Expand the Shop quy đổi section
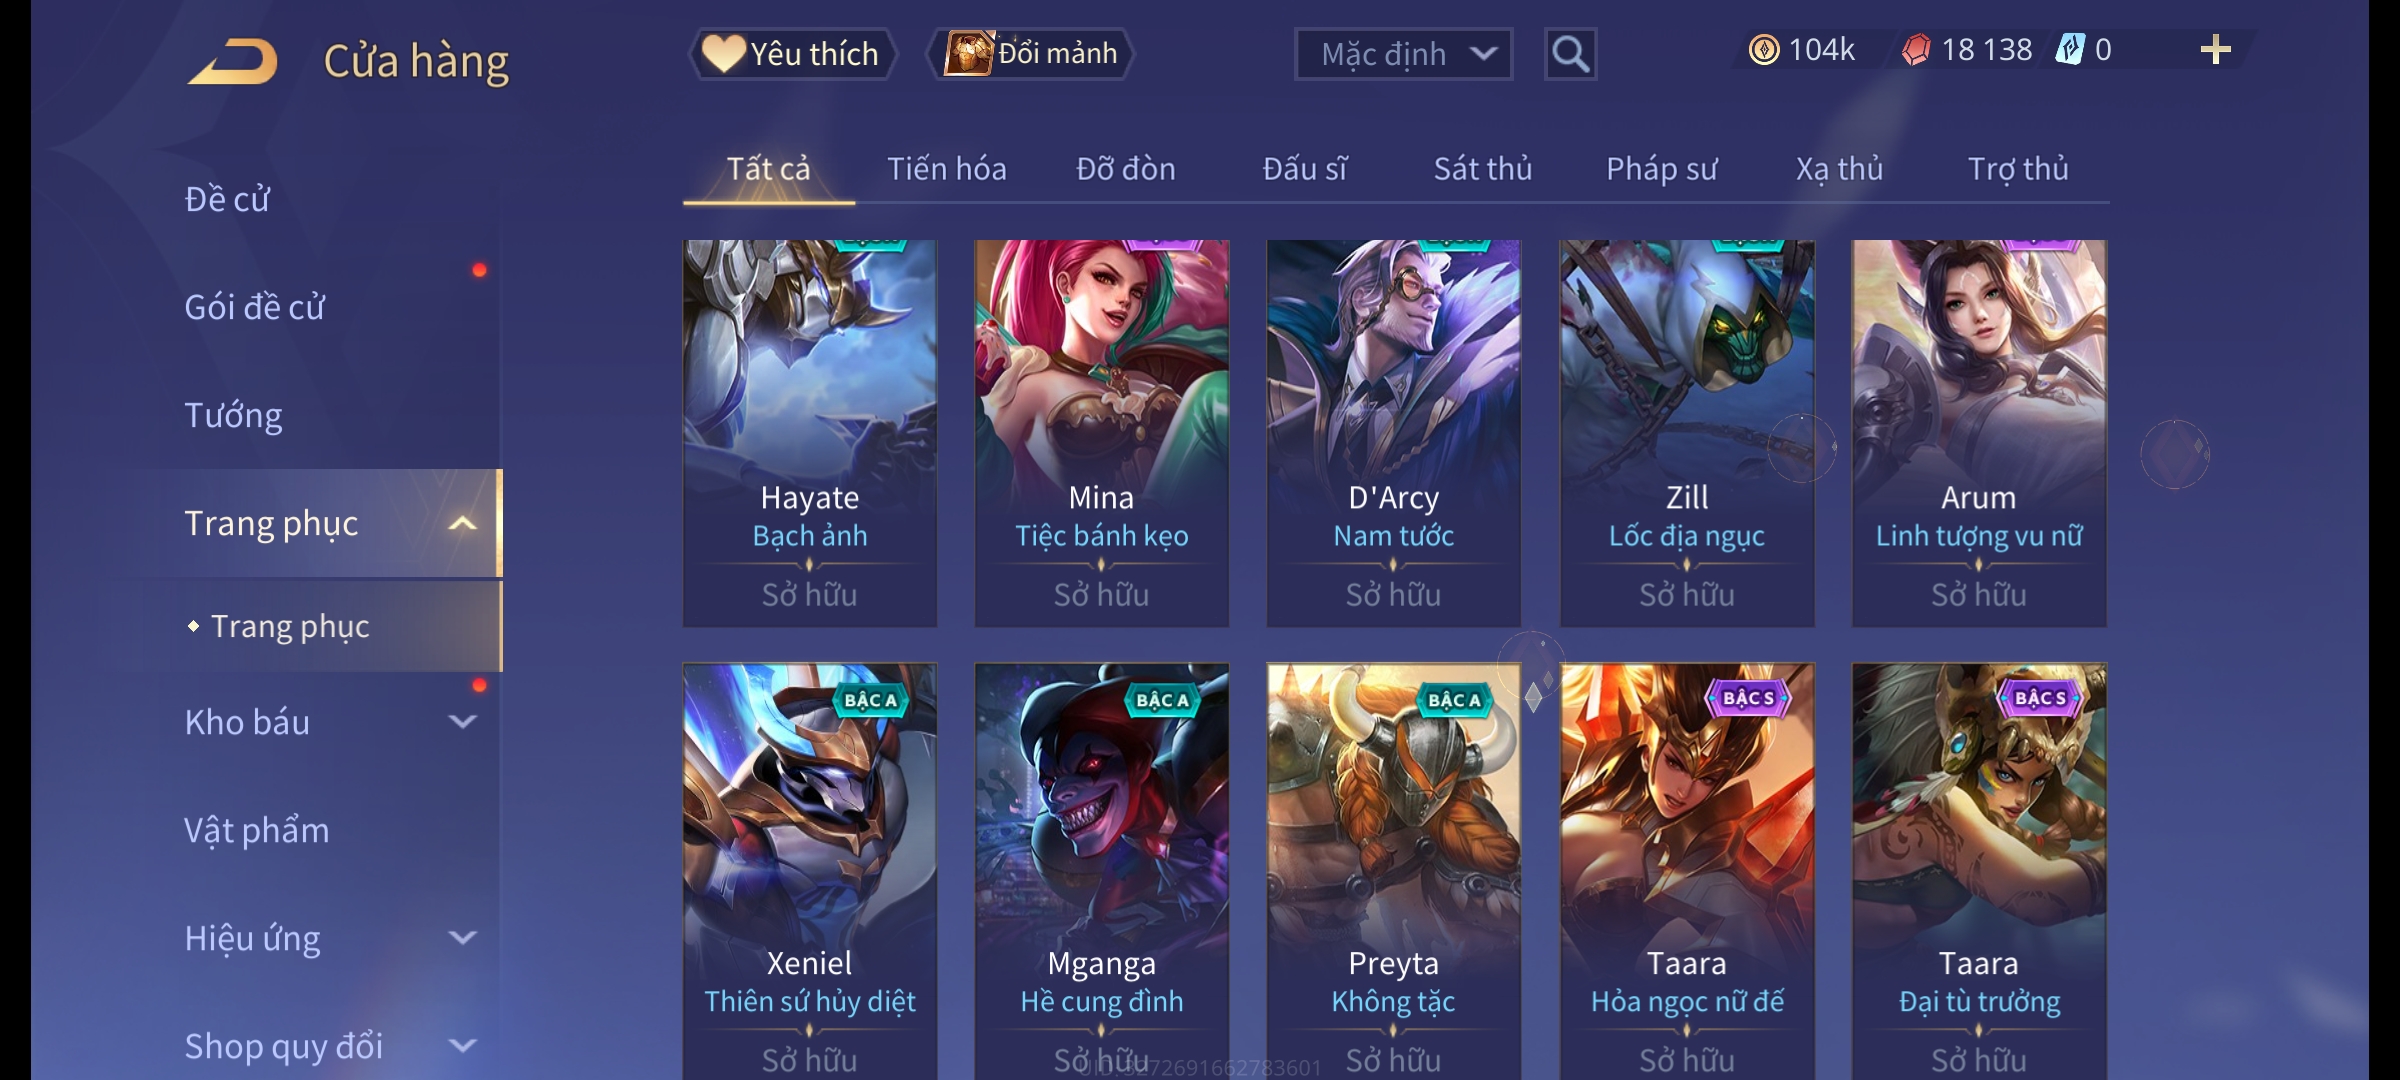This screenshot has width=2400, height=1080. click(462, 1045)
